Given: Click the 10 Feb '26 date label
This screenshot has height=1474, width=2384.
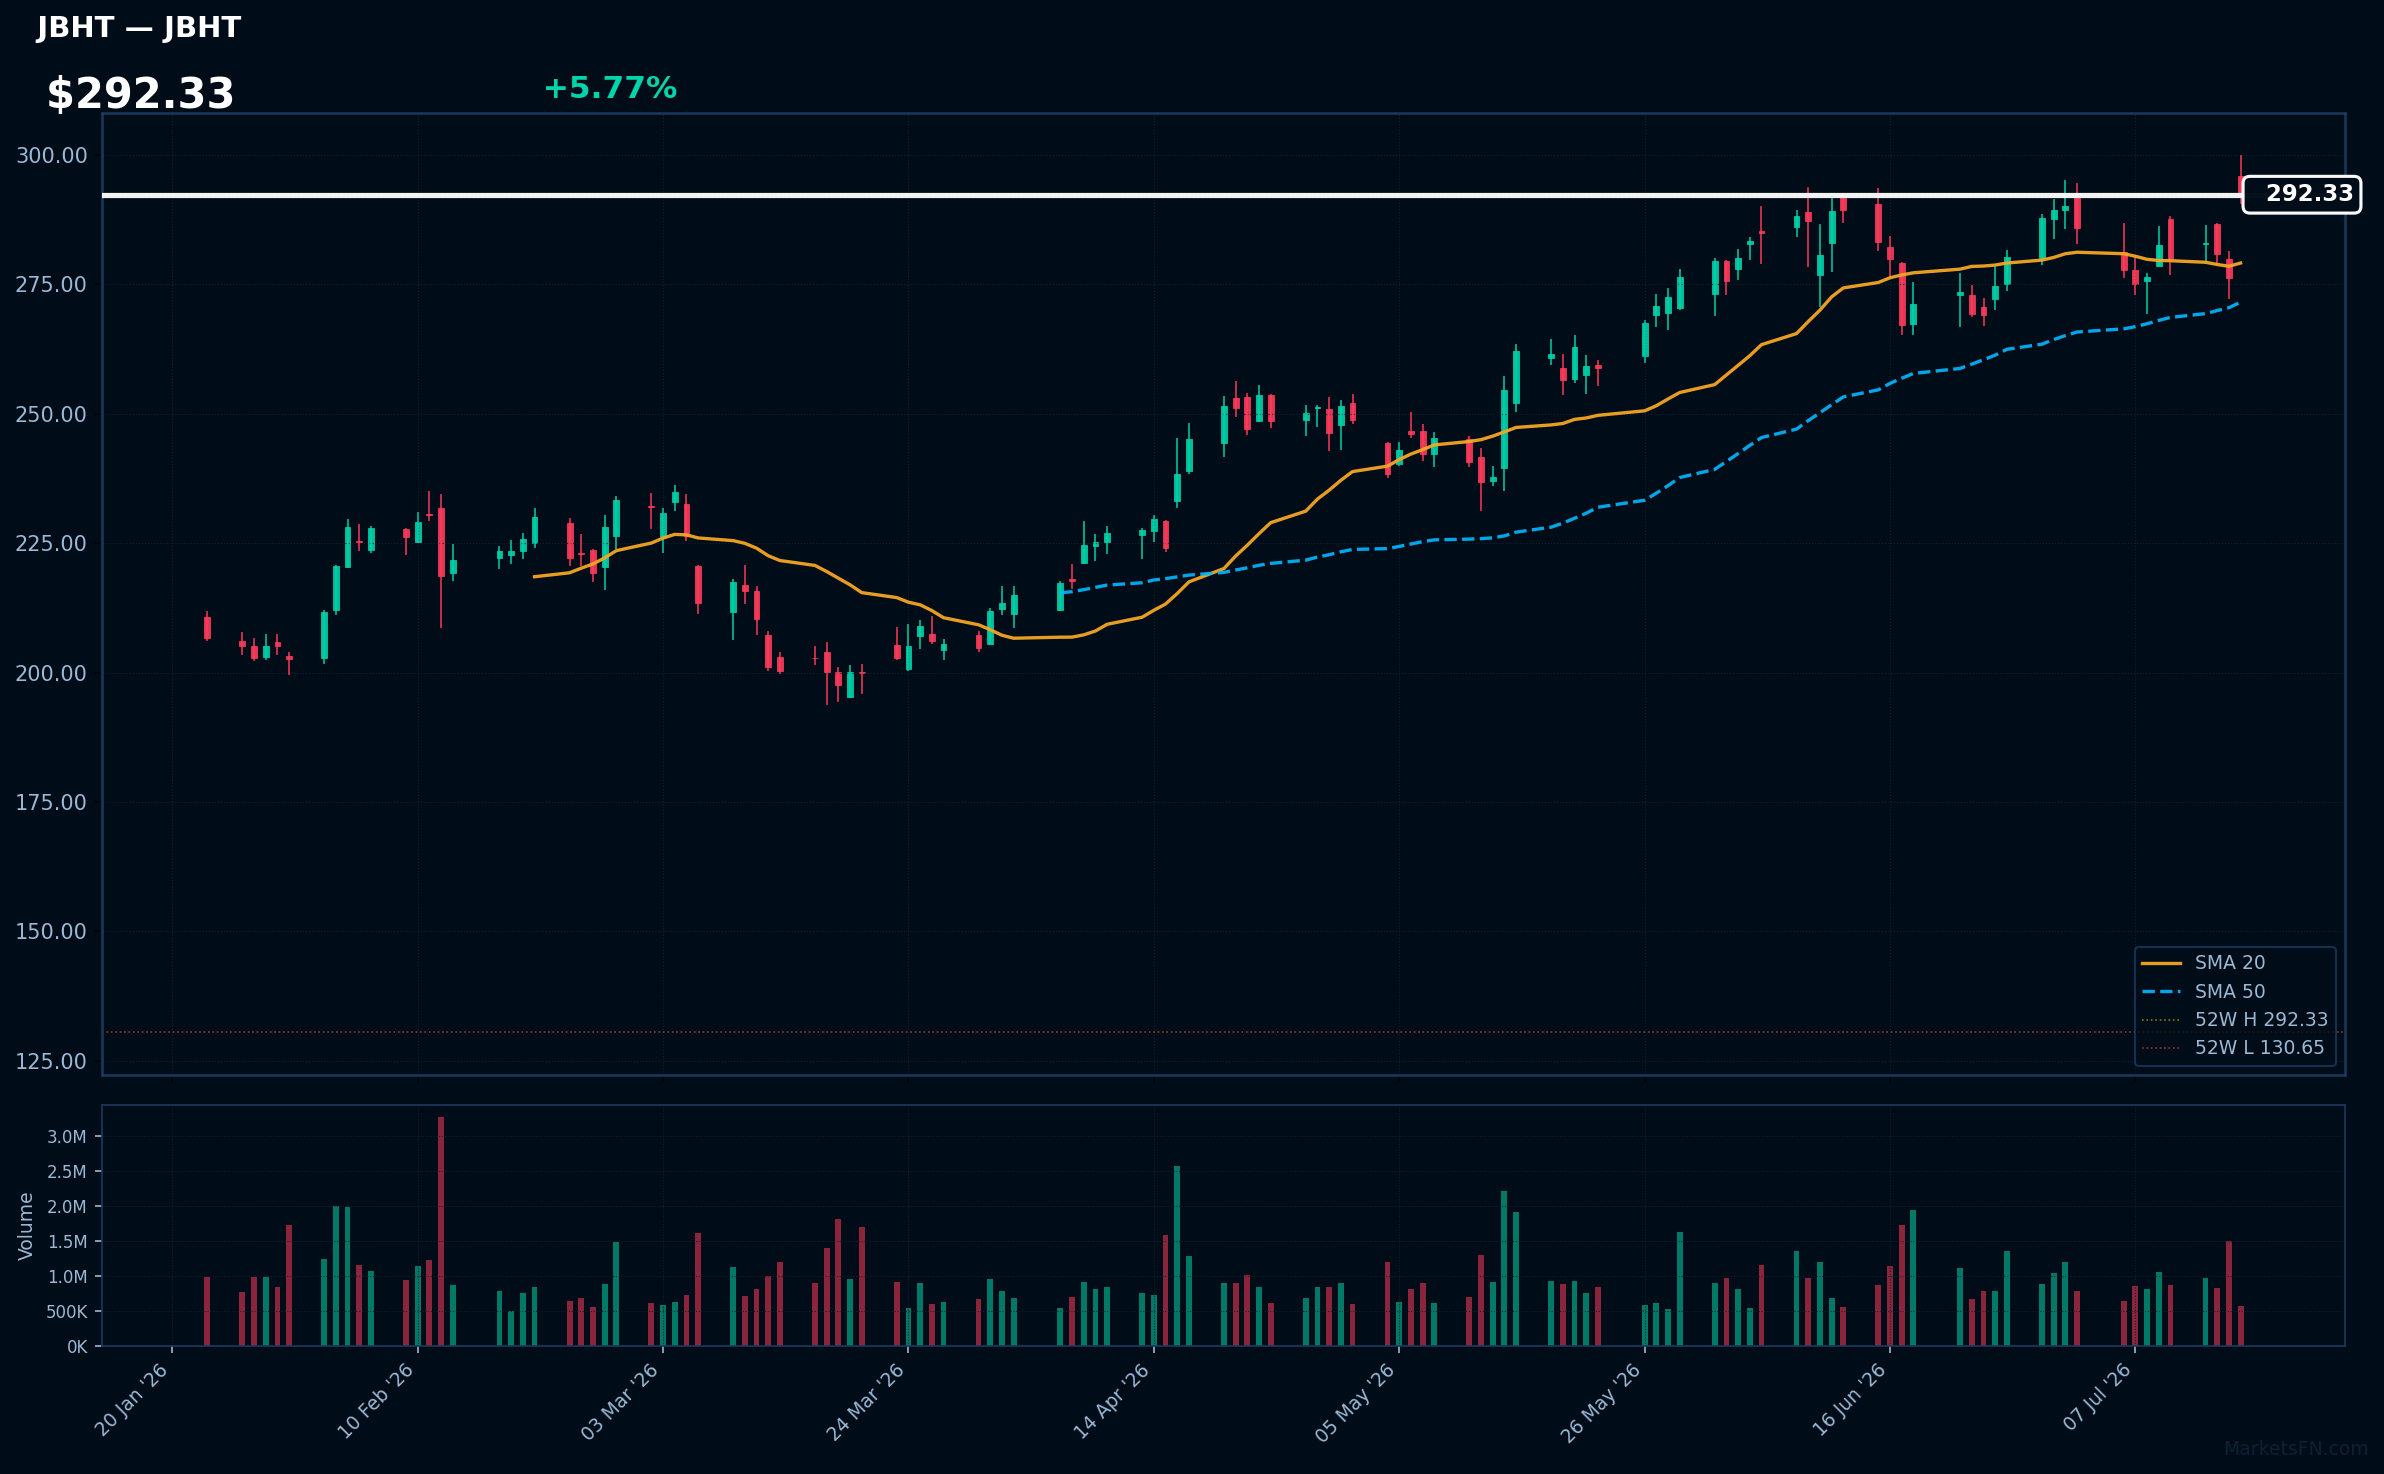Looking at the screenshot, I should point(377,1400).
